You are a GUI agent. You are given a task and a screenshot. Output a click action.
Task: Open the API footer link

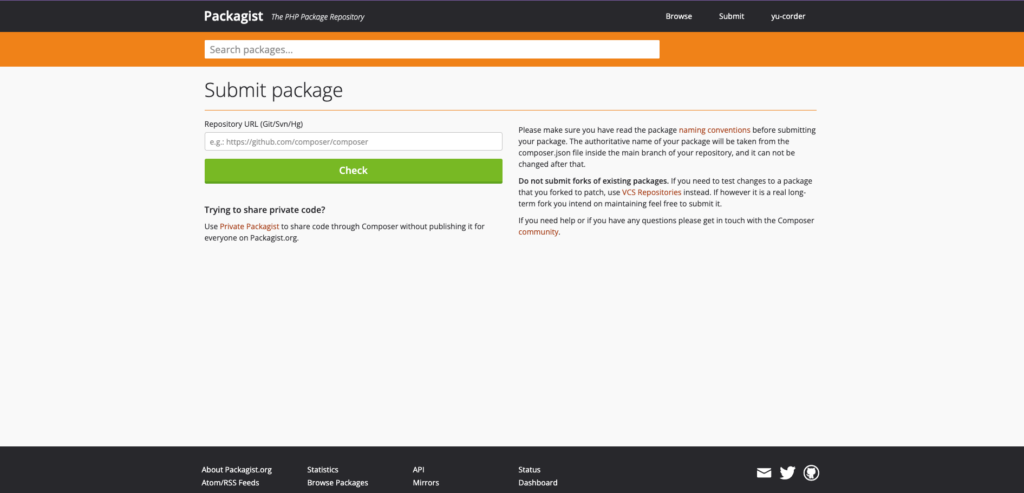tap(419, 469)
